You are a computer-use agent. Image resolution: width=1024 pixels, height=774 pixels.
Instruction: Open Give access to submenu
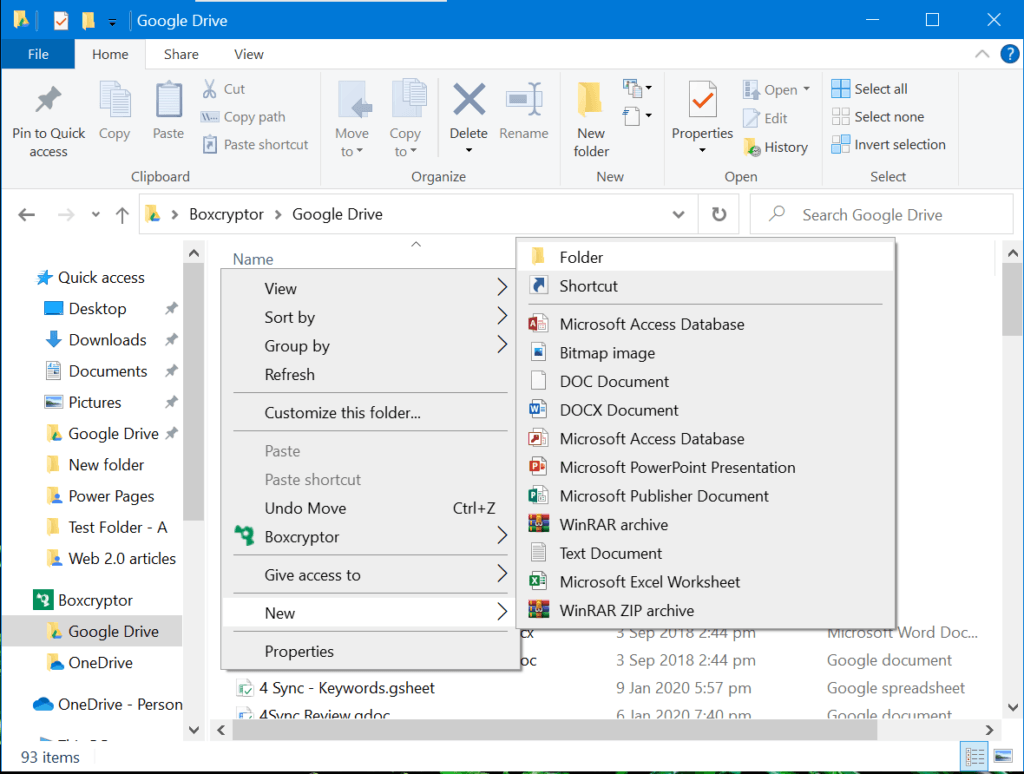(x=370, y=575)
